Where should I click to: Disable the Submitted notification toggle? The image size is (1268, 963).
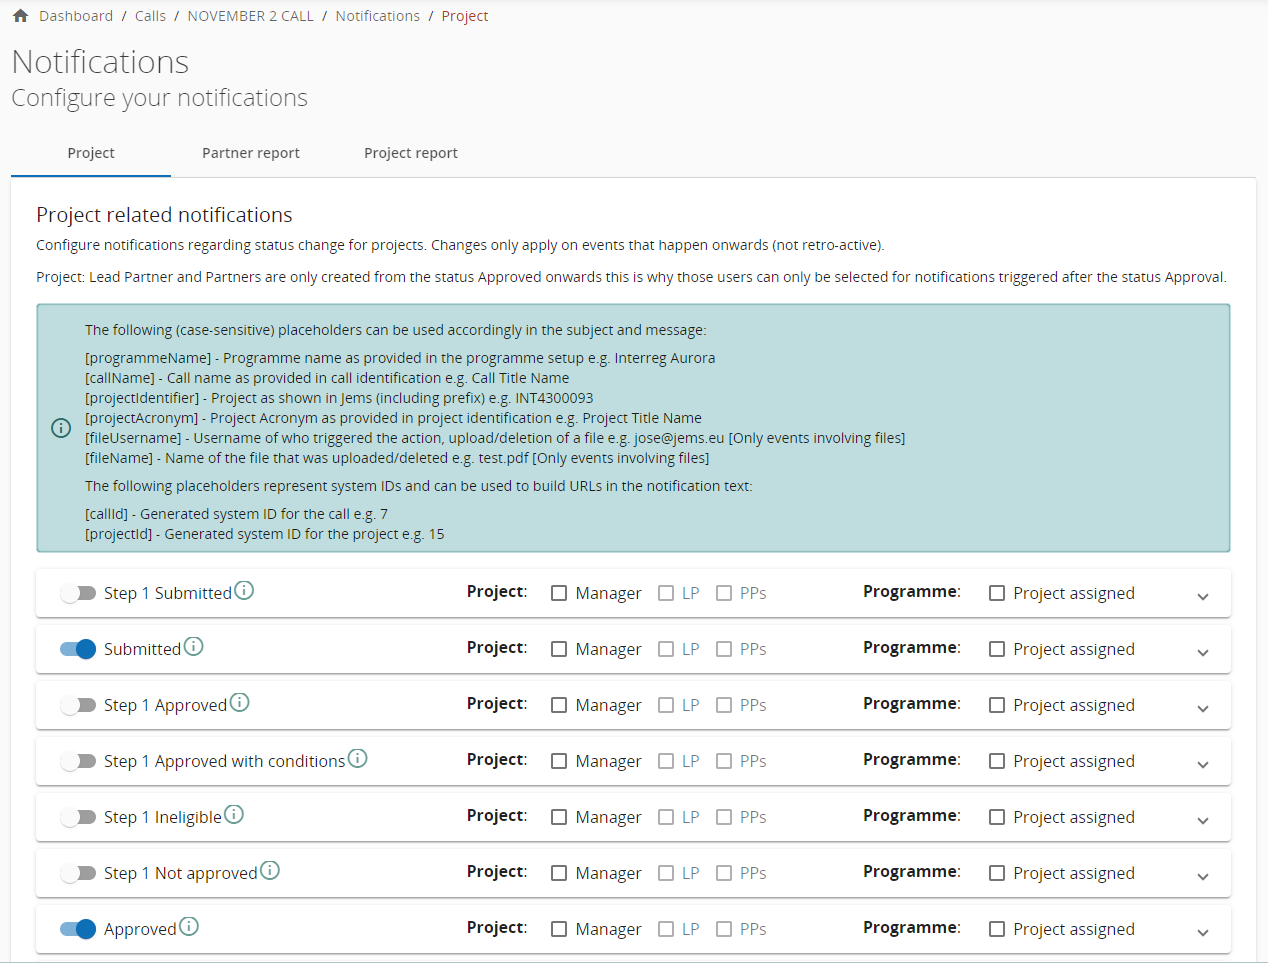click(78, 649)
